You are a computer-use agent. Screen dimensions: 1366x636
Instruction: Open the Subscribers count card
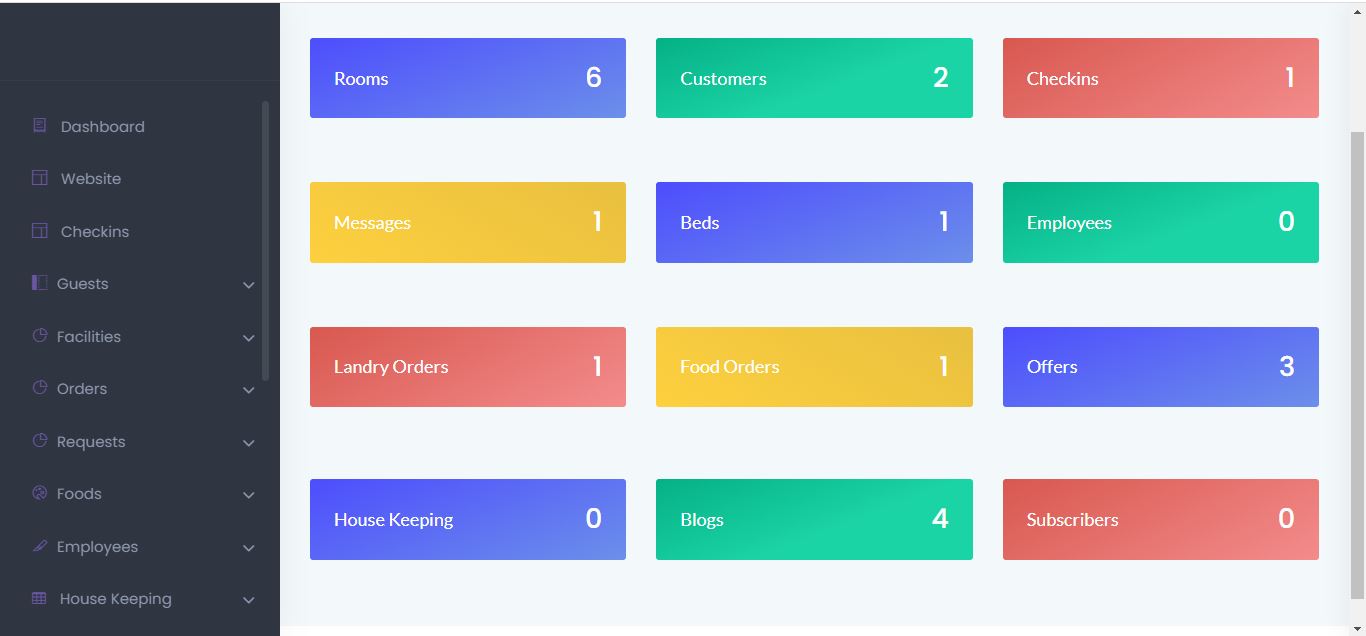click(1160, 519)
